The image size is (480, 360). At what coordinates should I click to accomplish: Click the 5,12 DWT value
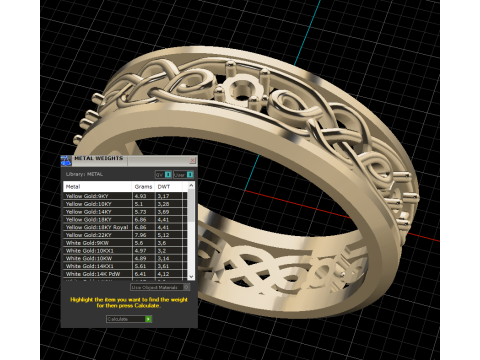click(x=163, y=235)
